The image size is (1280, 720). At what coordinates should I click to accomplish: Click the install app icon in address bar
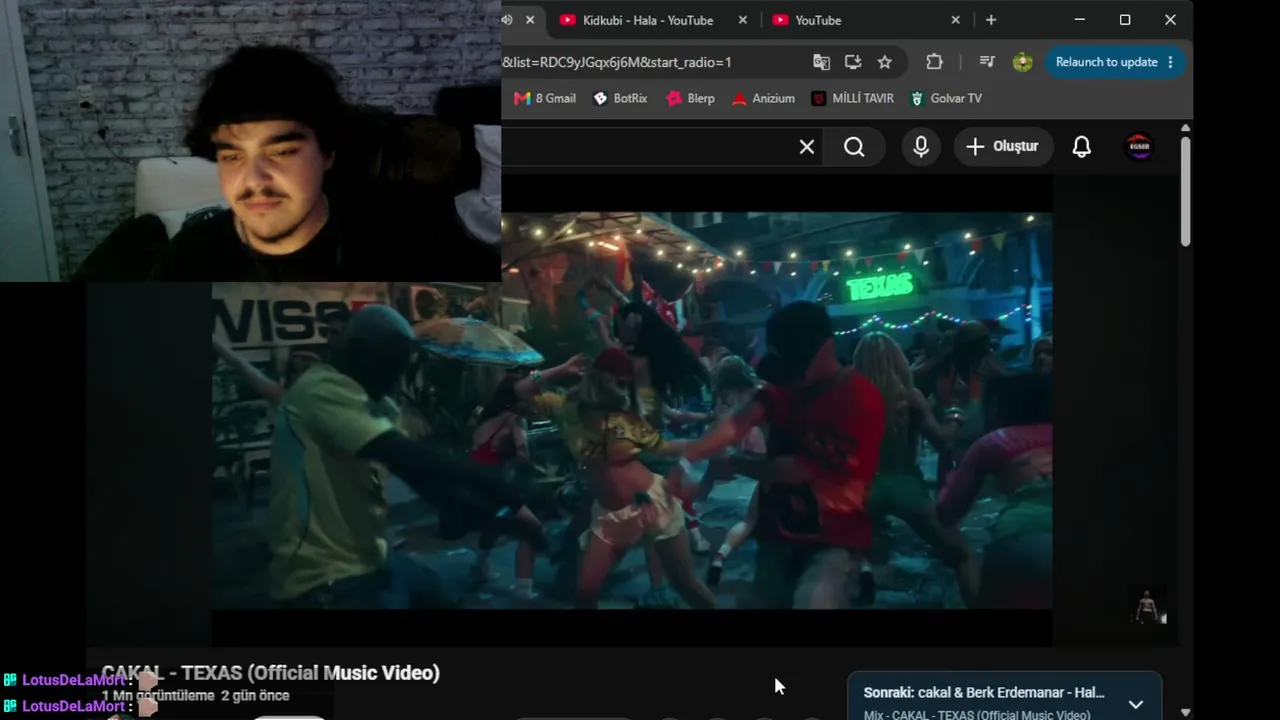click(x=853, y=62)
